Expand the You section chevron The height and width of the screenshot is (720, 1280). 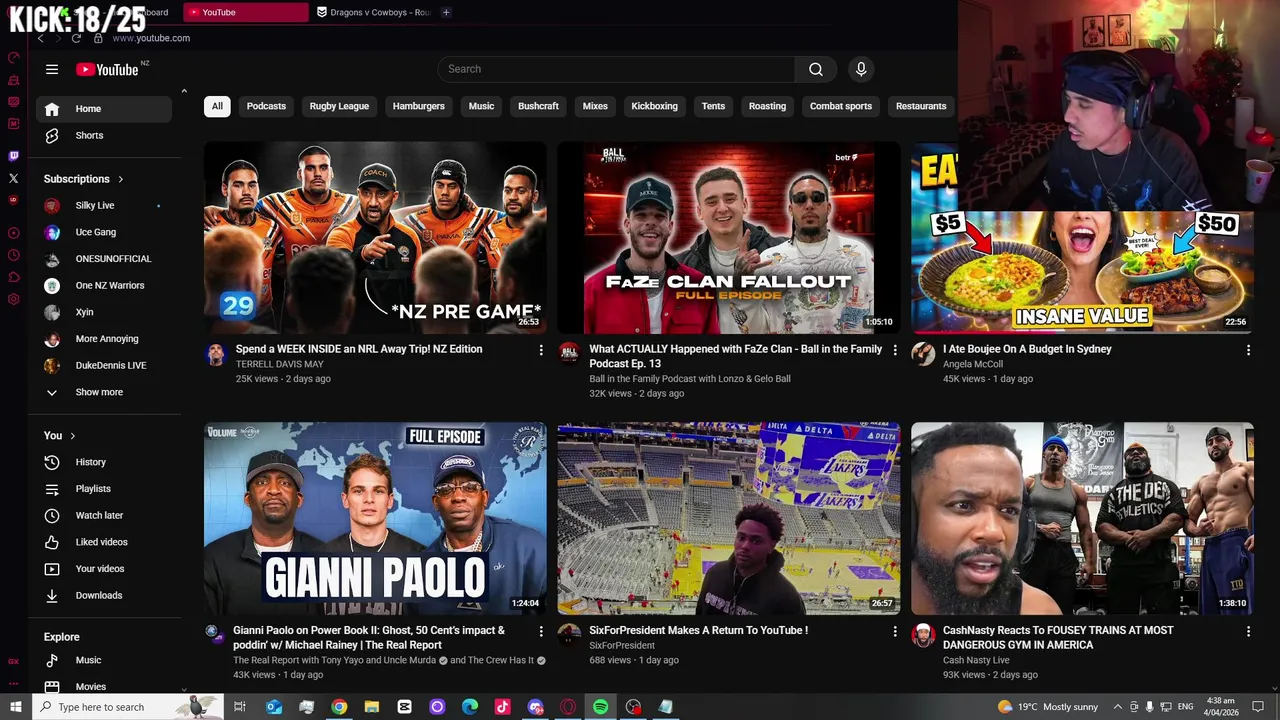point(72,436)
